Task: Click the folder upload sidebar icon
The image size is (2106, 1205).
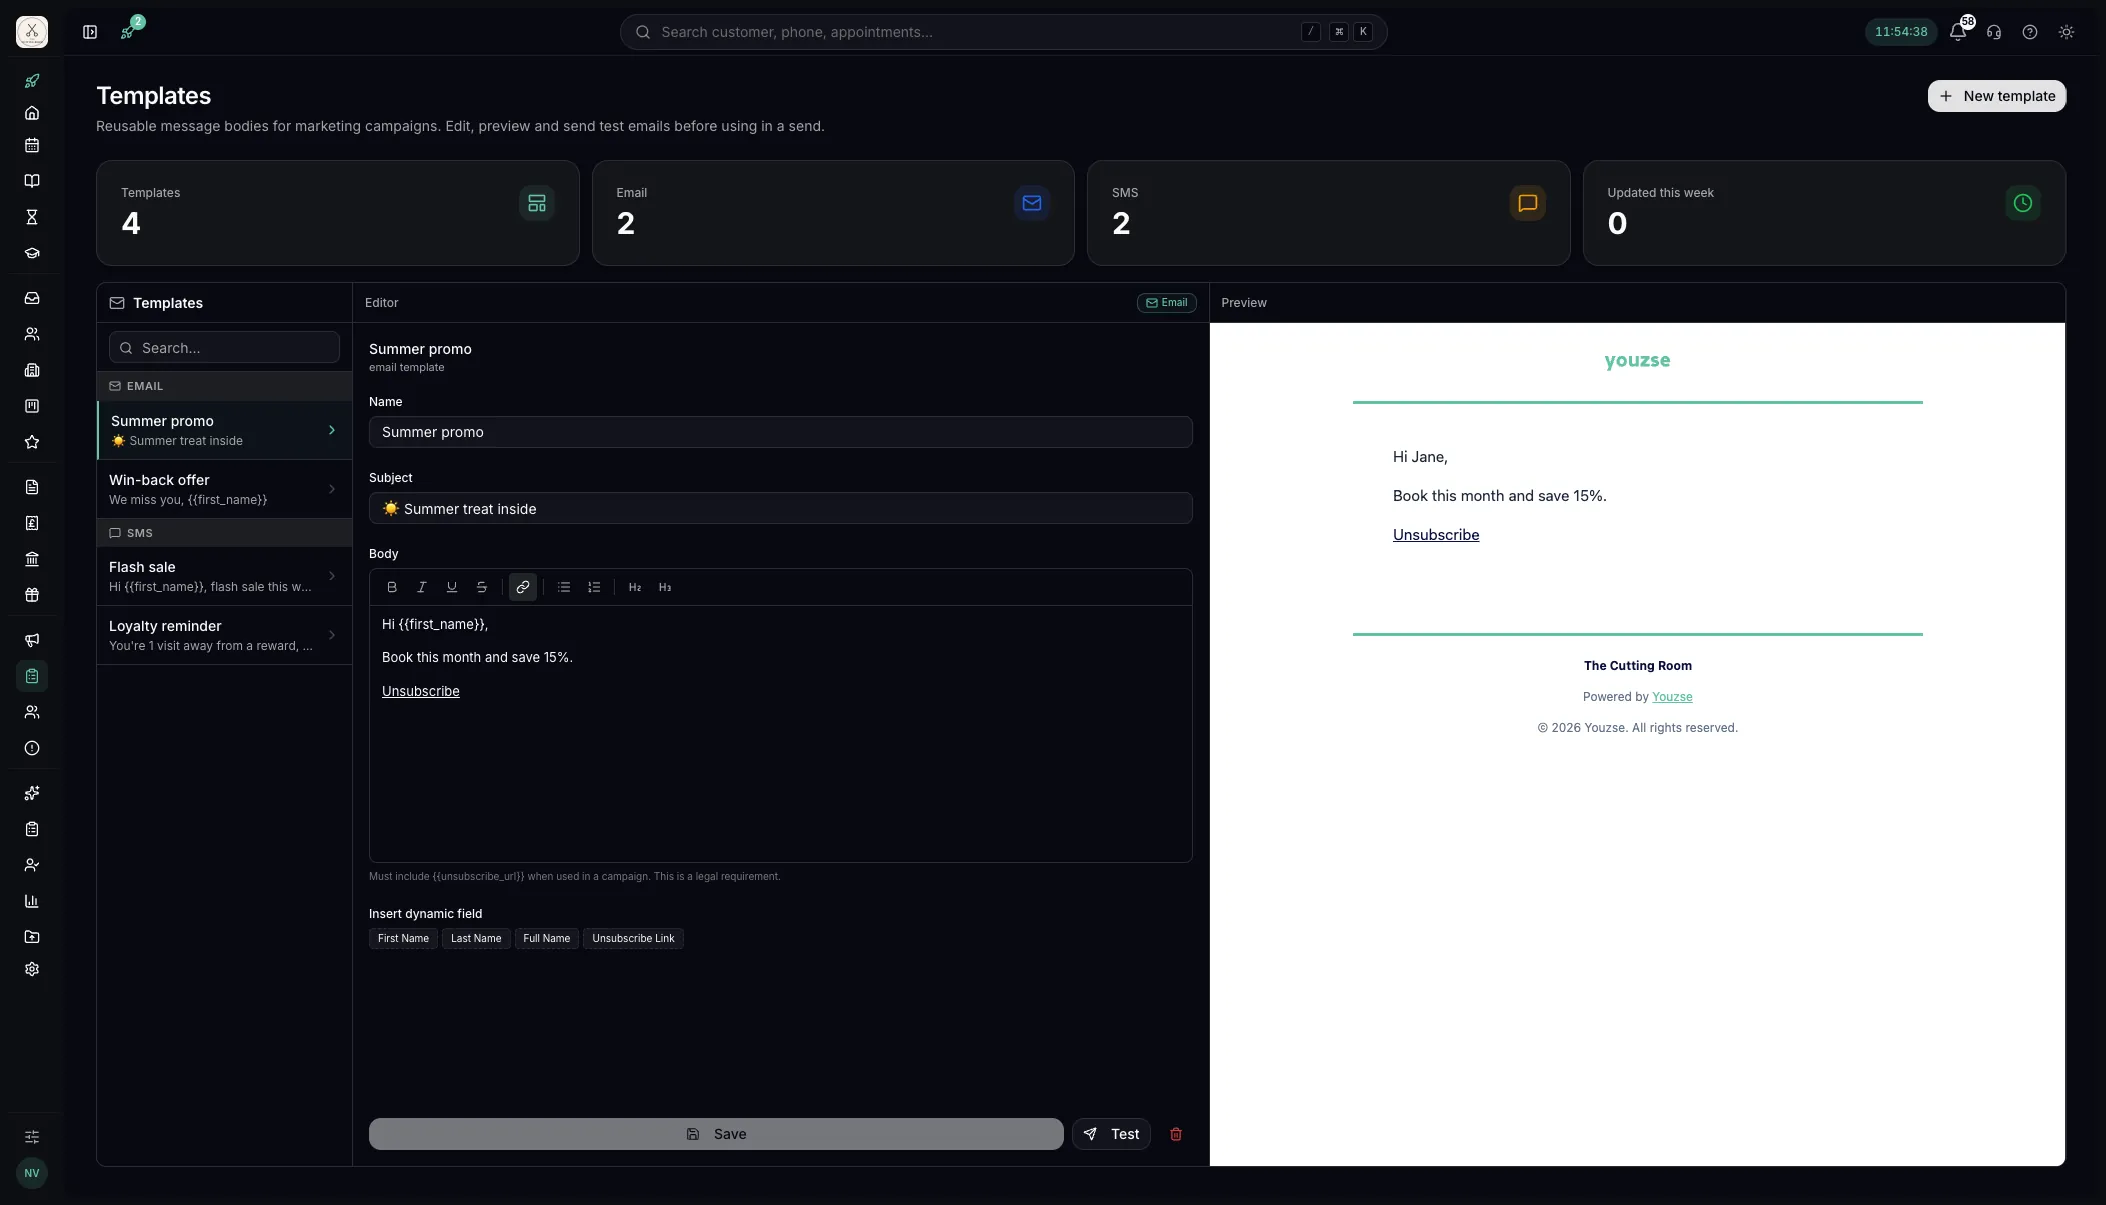Action: 32,937
